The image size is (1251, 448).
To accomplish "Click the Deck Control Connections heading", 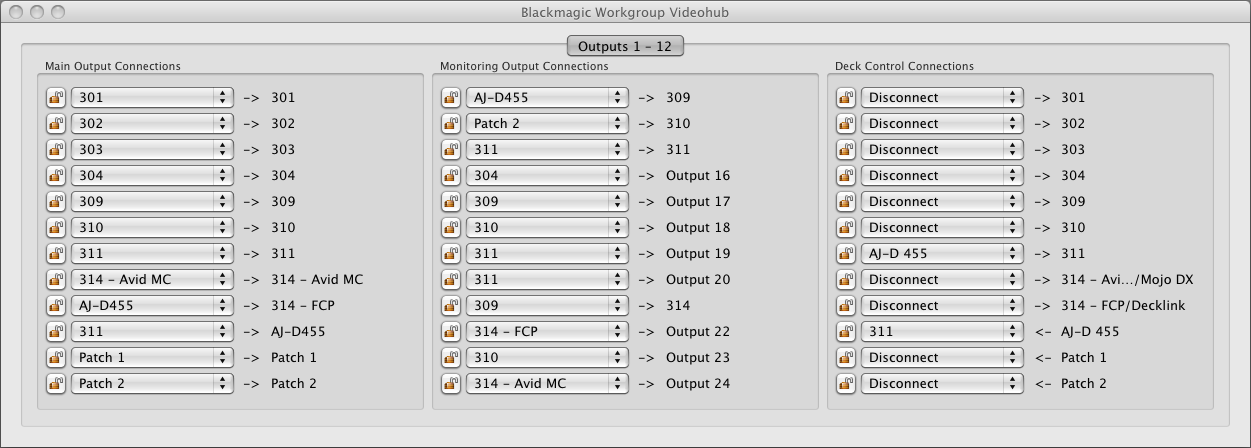I will pos(904,66).
